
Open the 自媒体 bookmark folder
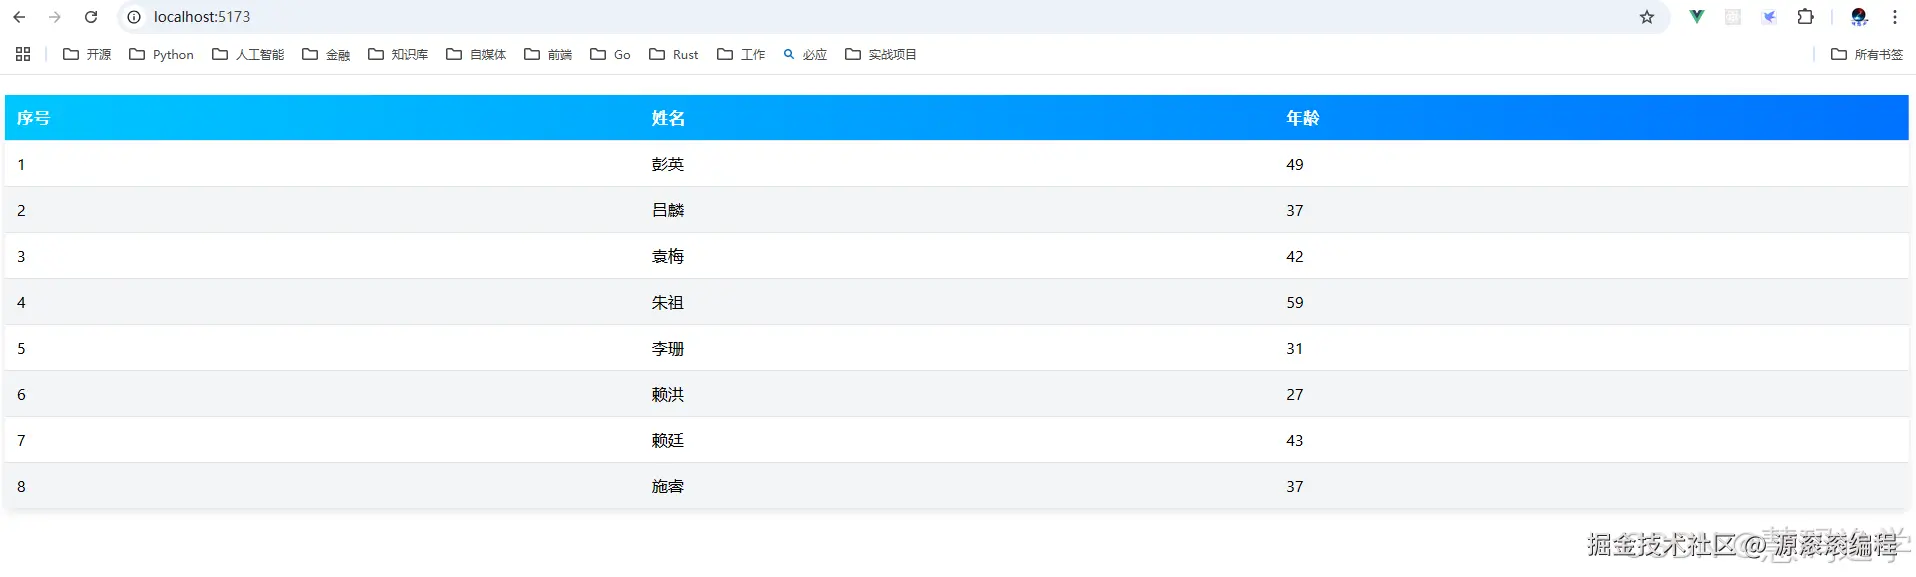[476, 54]
